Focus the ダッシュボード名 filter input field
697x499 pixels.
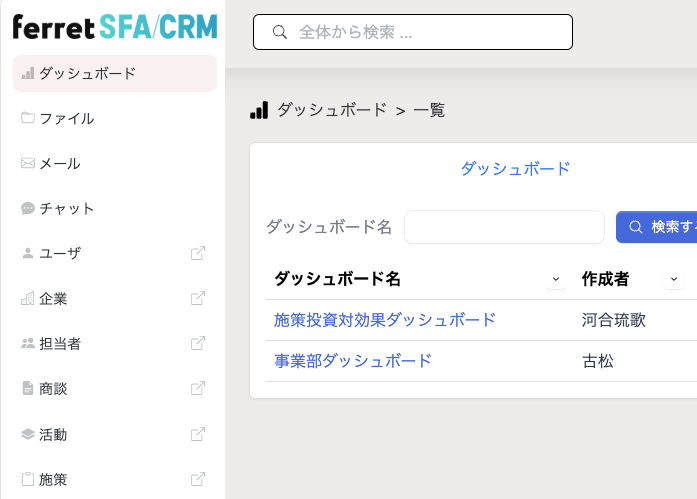click(x=505, y=227)
